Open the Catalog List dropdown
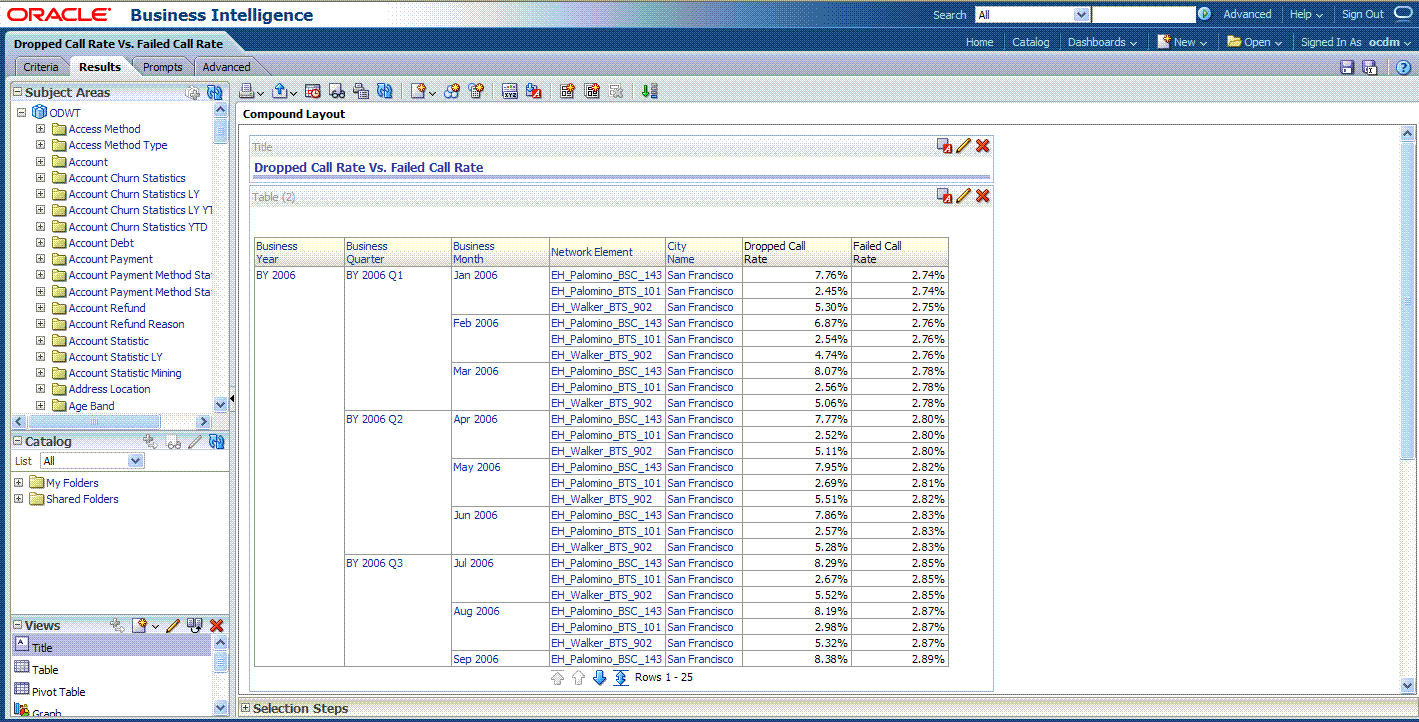The width and height of the screenshot is (1419, 722). [x=136, y=461]
